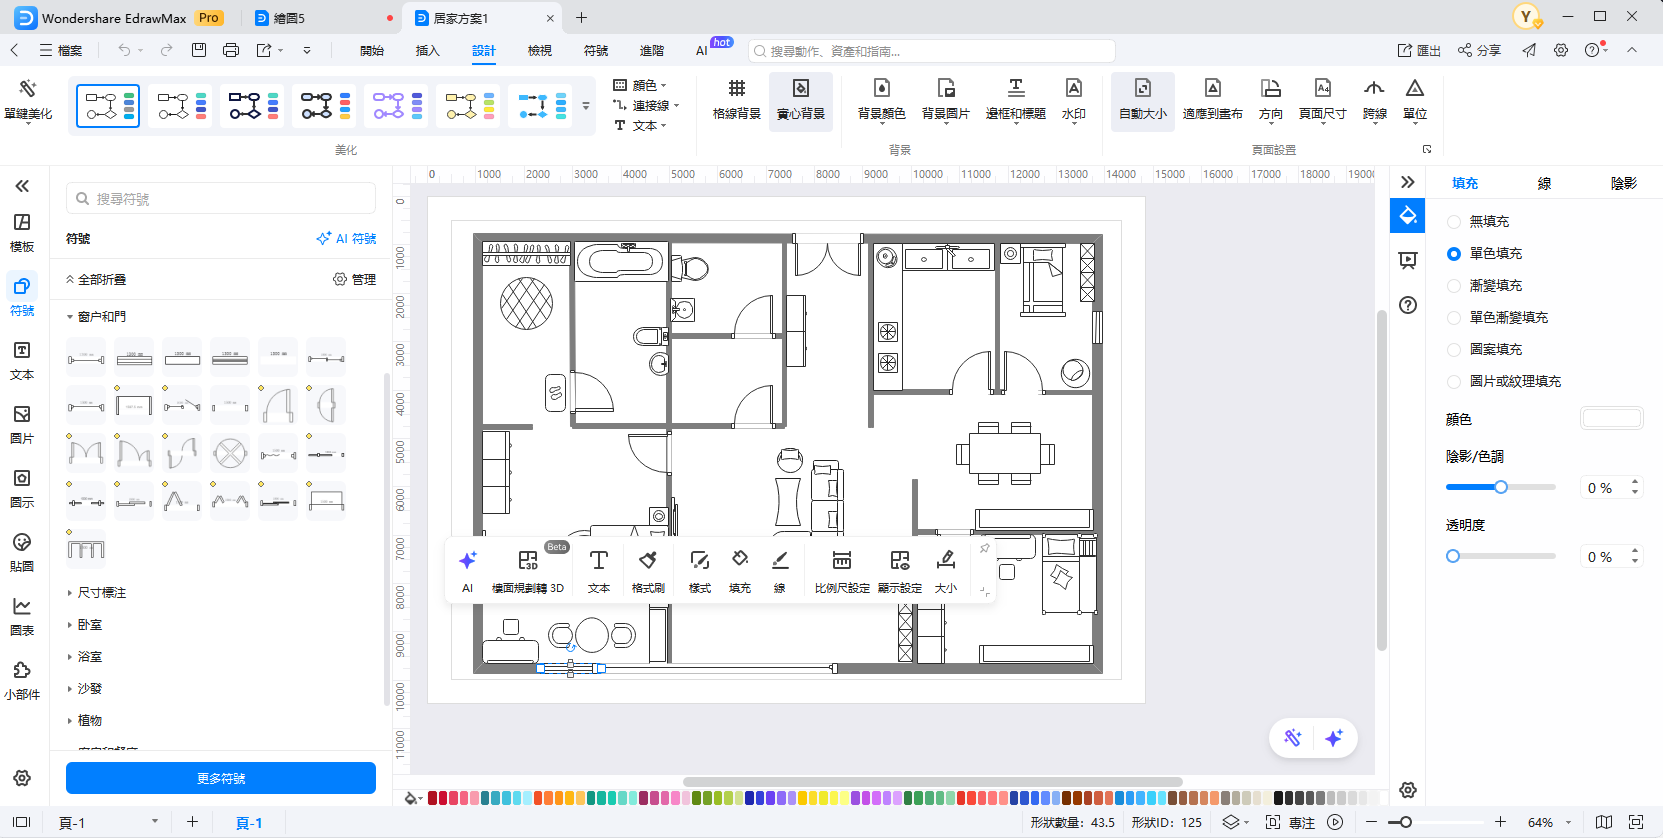The height and width of the screenshot is (838, 1663).
Task: Click the 更多符號 more symbols button
Action: click(221, 778)
